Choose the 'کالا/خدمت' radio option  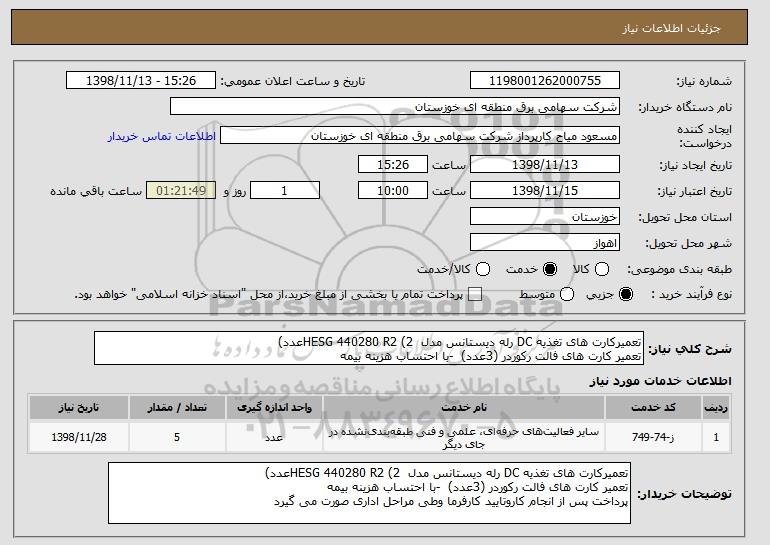(x=483, y=269)
